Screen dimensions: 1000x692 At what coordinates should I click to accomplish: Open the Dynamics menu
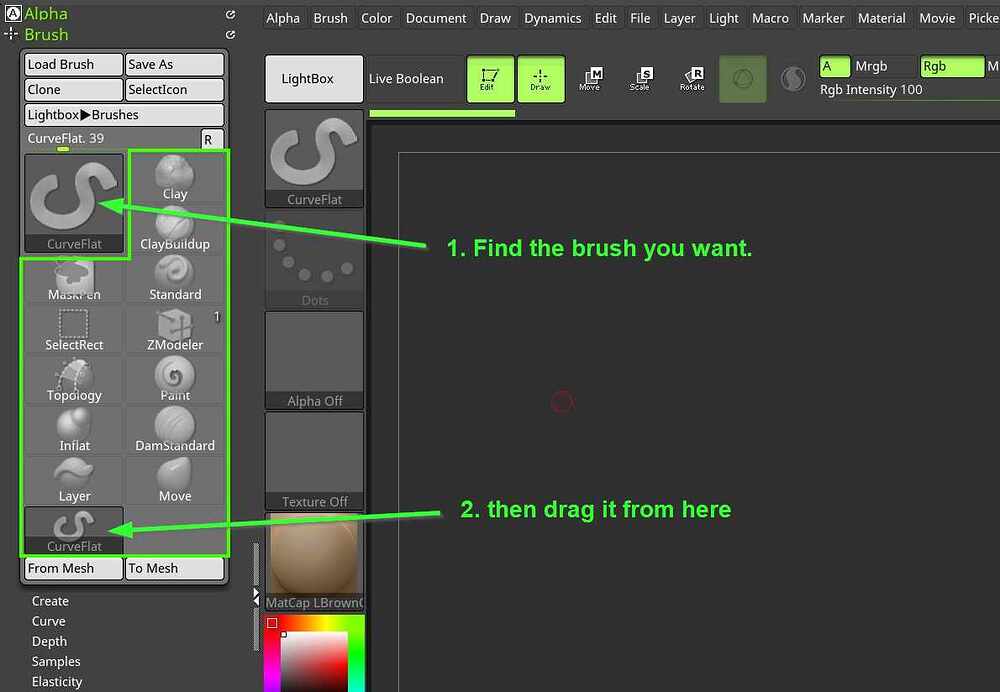pyautogui.click(x=552, y=18)
